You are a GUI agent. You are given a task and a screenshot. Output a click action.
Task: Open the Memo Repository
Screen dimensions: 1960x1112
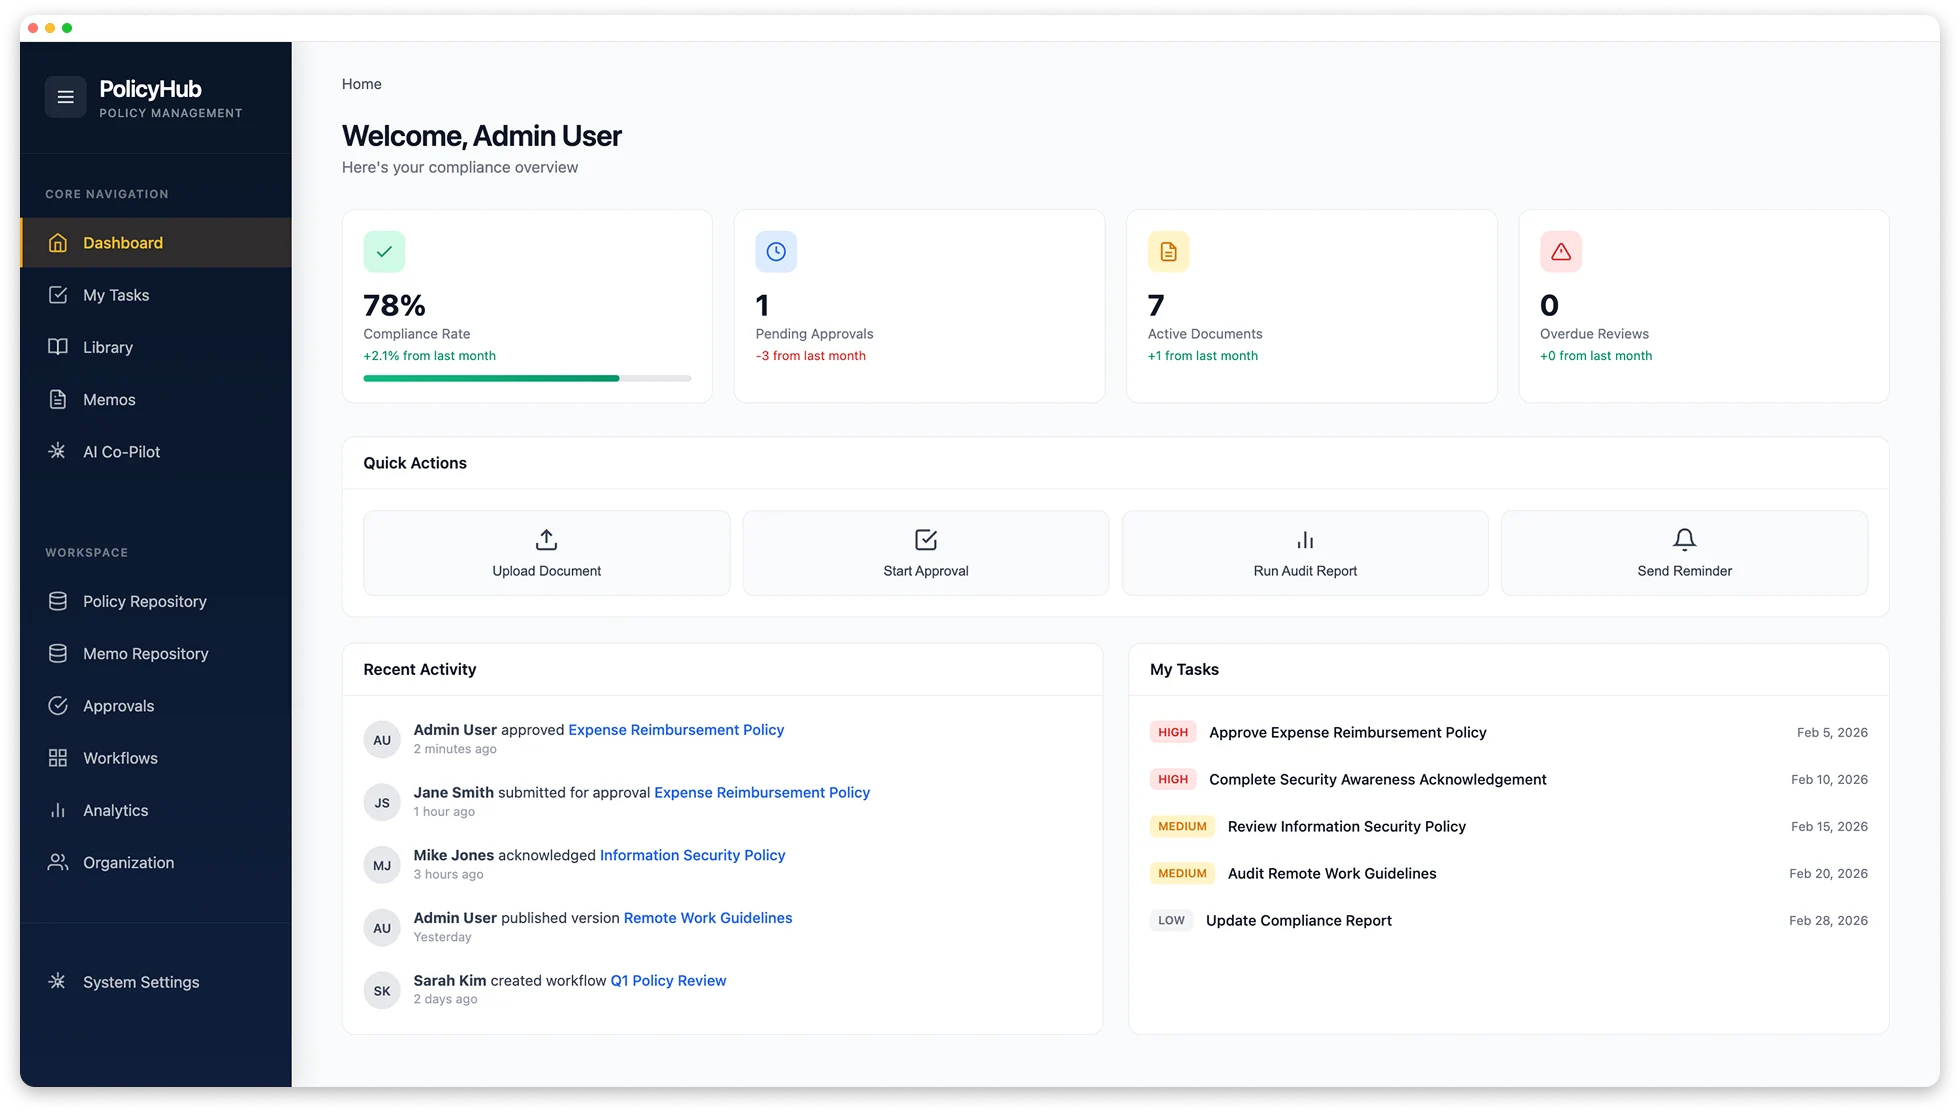pos(145,653)
